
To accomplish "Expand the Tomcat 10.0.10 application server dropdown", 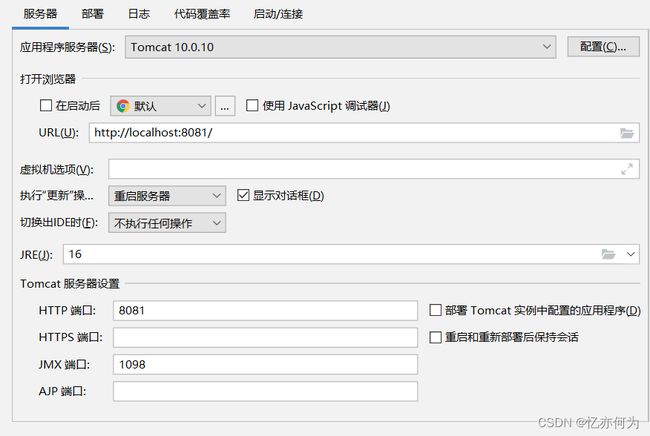I will click(340, 47).
